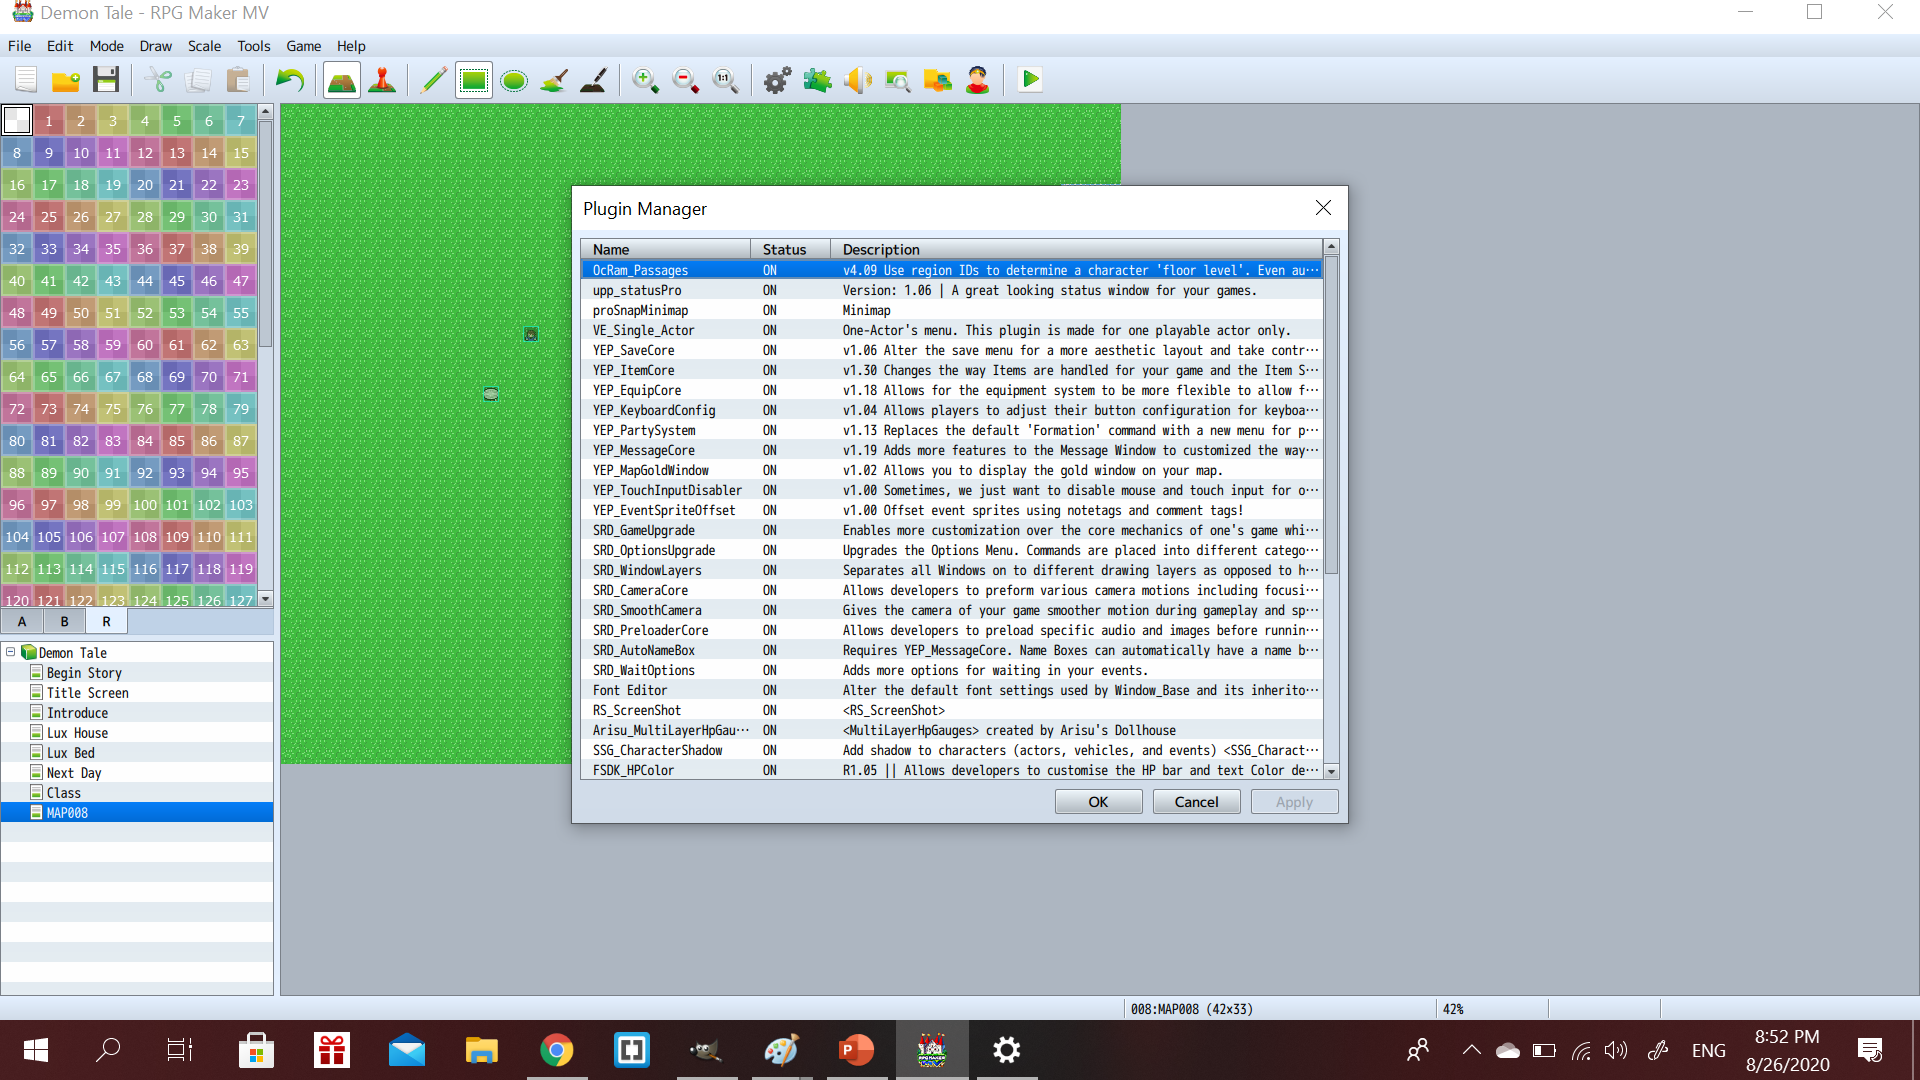Select region ID 100 swatch
The image size is (1920, 1080).
tap(145, 505)
